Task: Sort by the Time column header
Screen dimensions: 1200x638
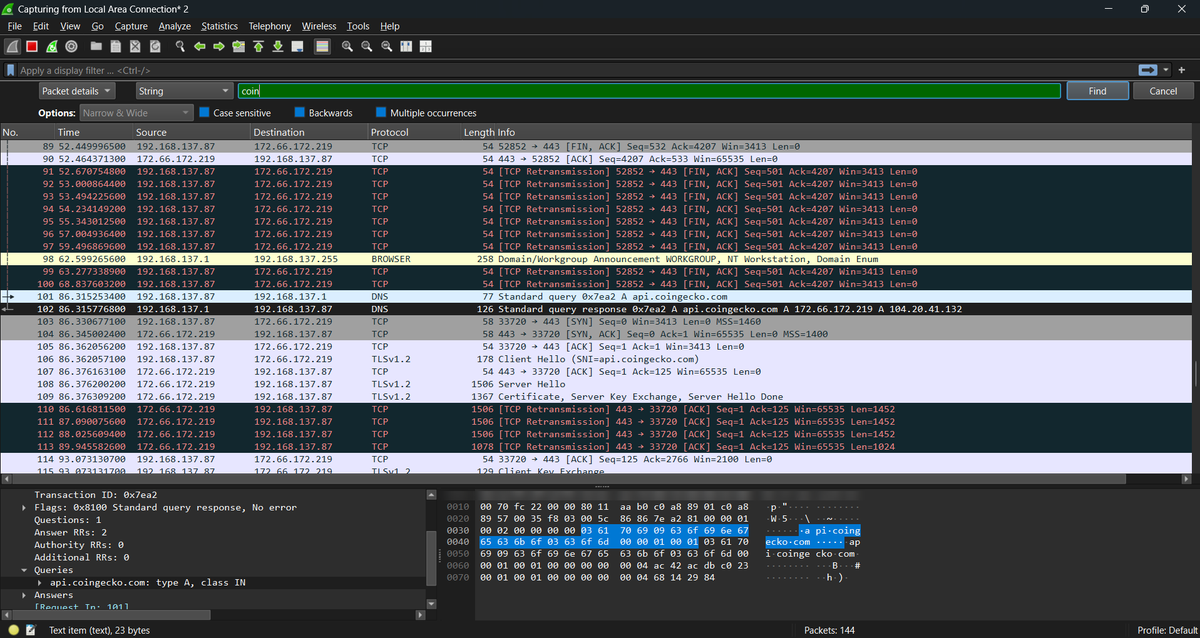Action: pos(93,132)
